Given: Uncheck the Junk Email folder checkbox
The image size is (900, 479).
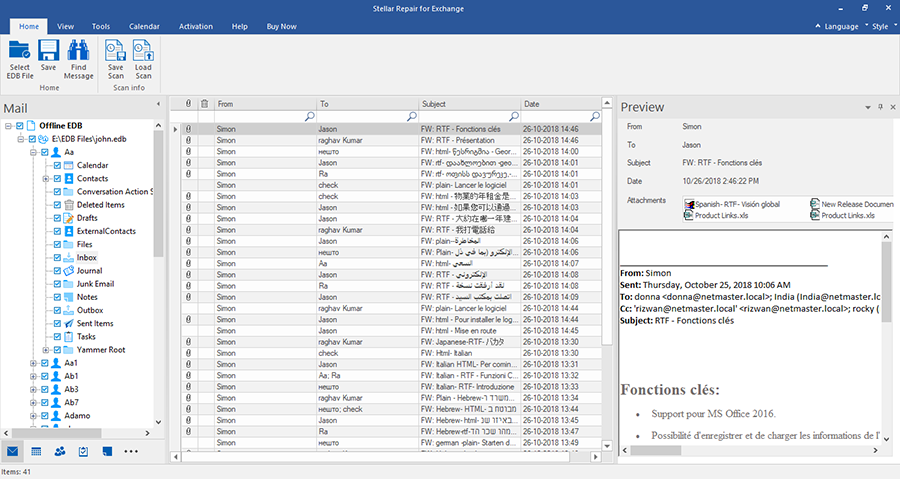Looking at the screenshot, I should 57,284.
